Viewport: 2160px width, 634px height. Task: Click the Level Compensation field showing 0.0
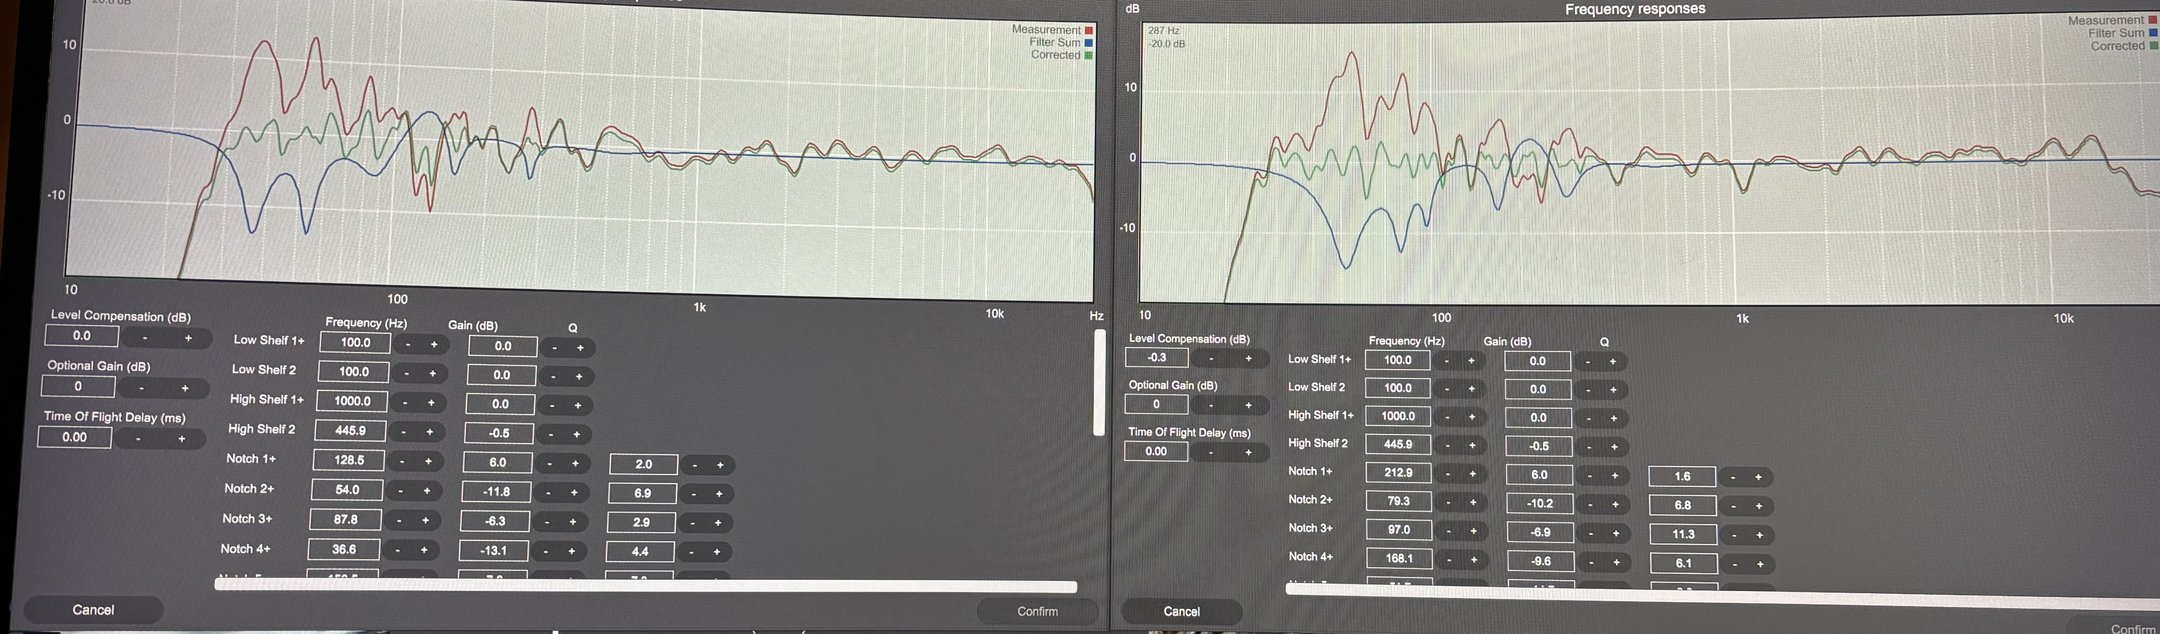(x=82, y=336)
